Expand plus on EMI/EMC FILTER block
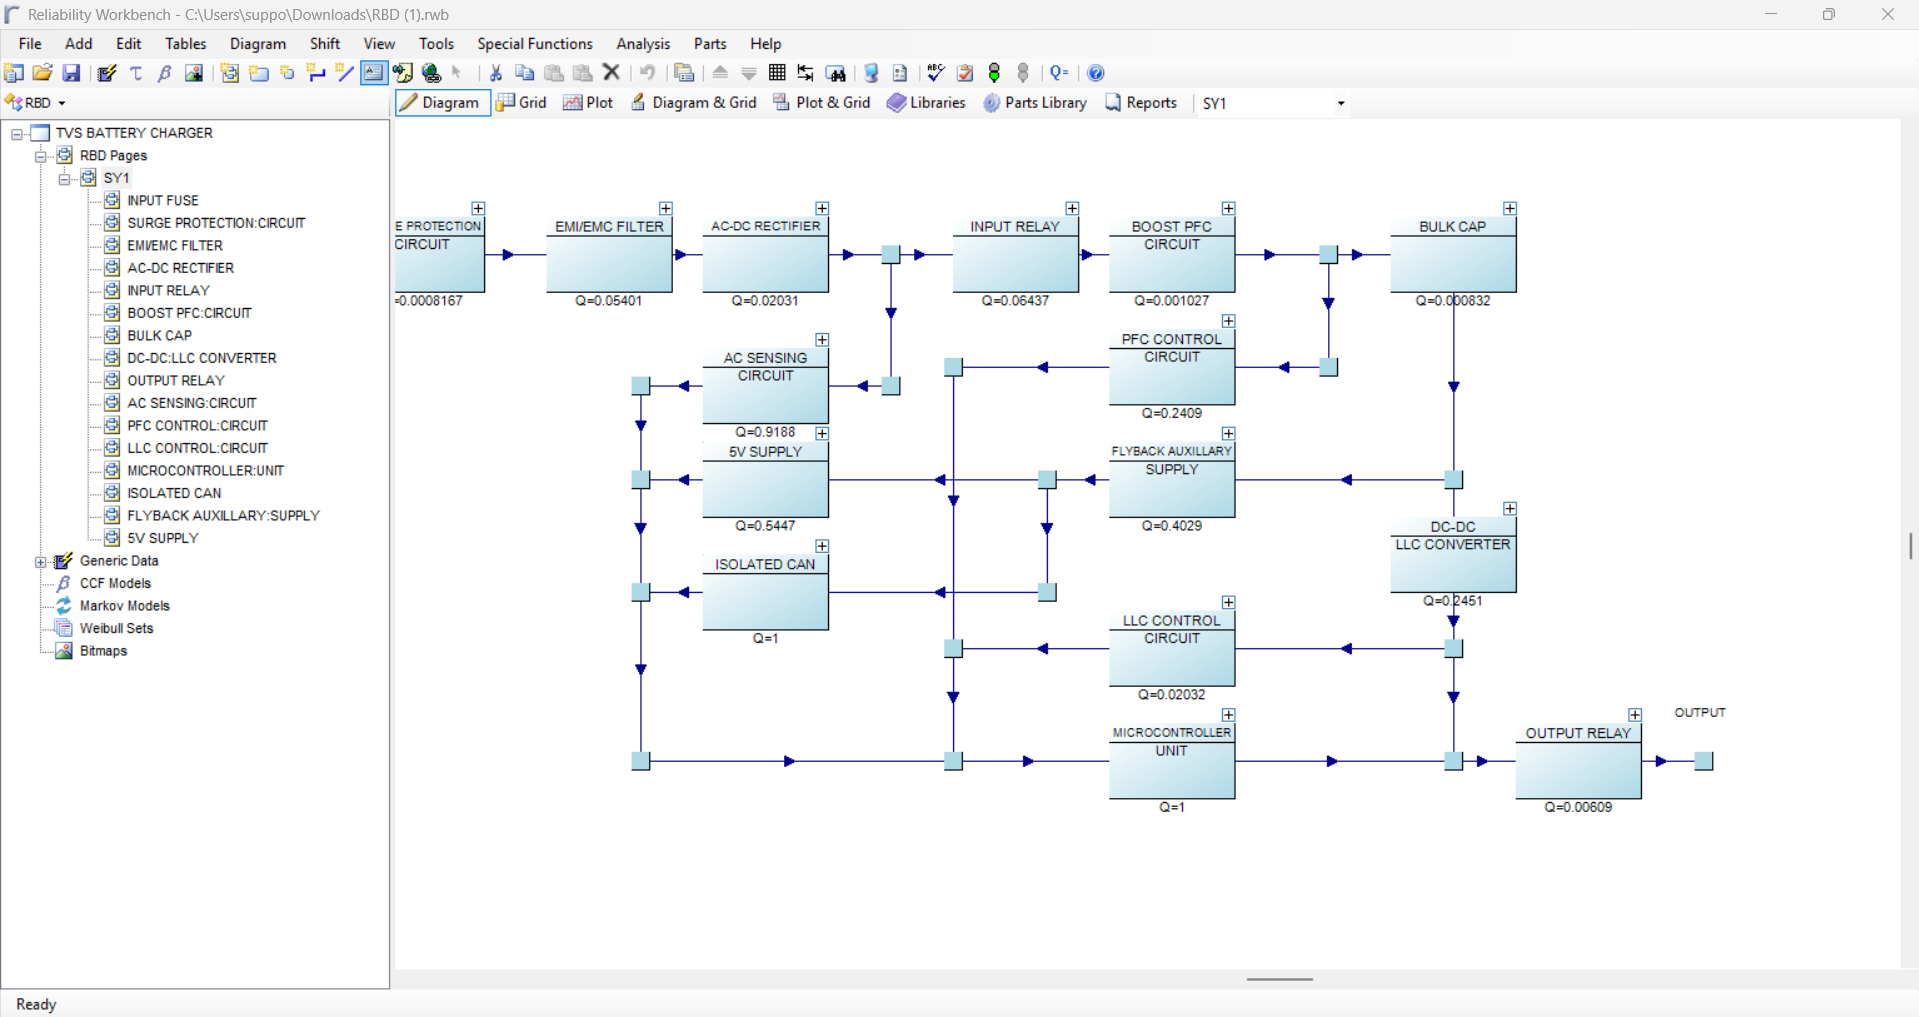This screenshot has height=1017, width=1919. pyautogui.click(x=666, y=208)
